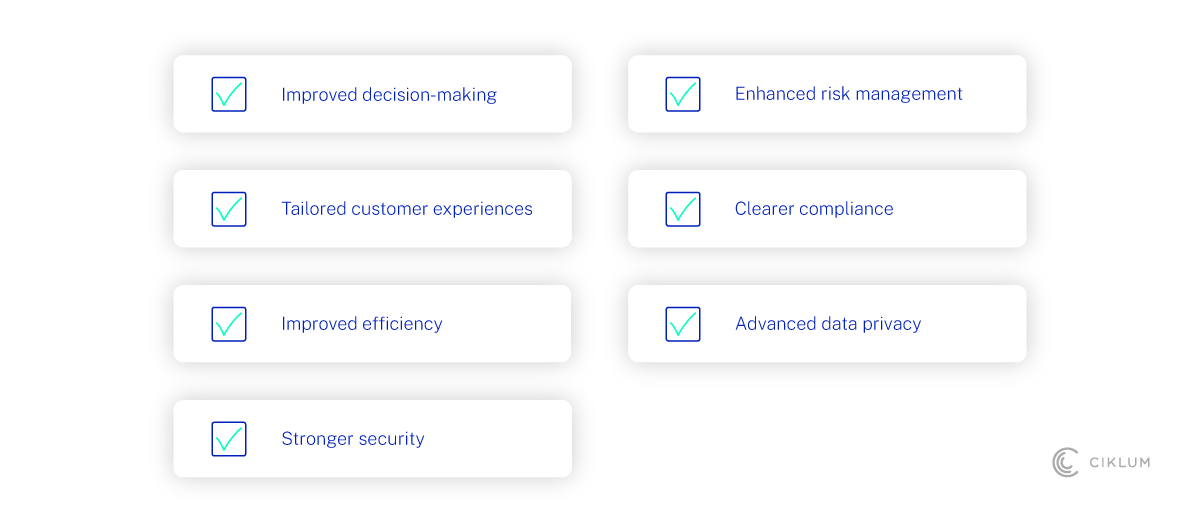
Task: Click the "Improved efficiency" text label
Action: (x=361, y=324)
